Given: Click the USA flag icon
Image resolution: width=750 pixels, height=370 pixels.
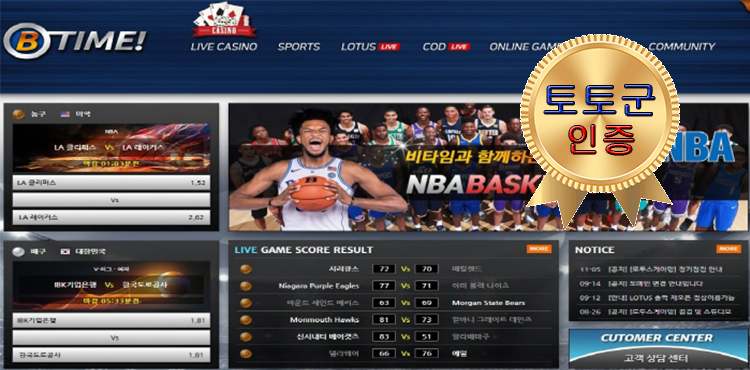Looking at the screenshot, I should point(66,114).
